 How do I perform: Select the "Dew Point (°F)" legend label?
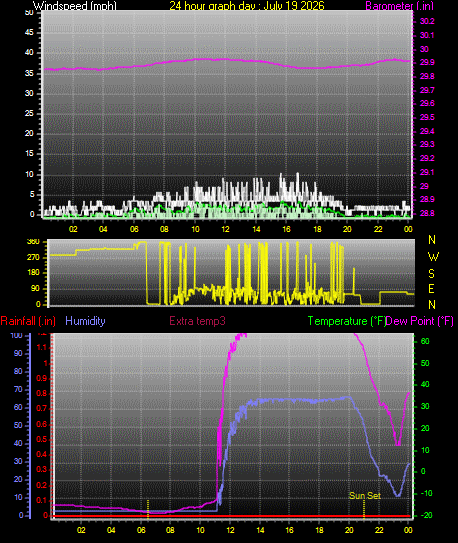420,321
